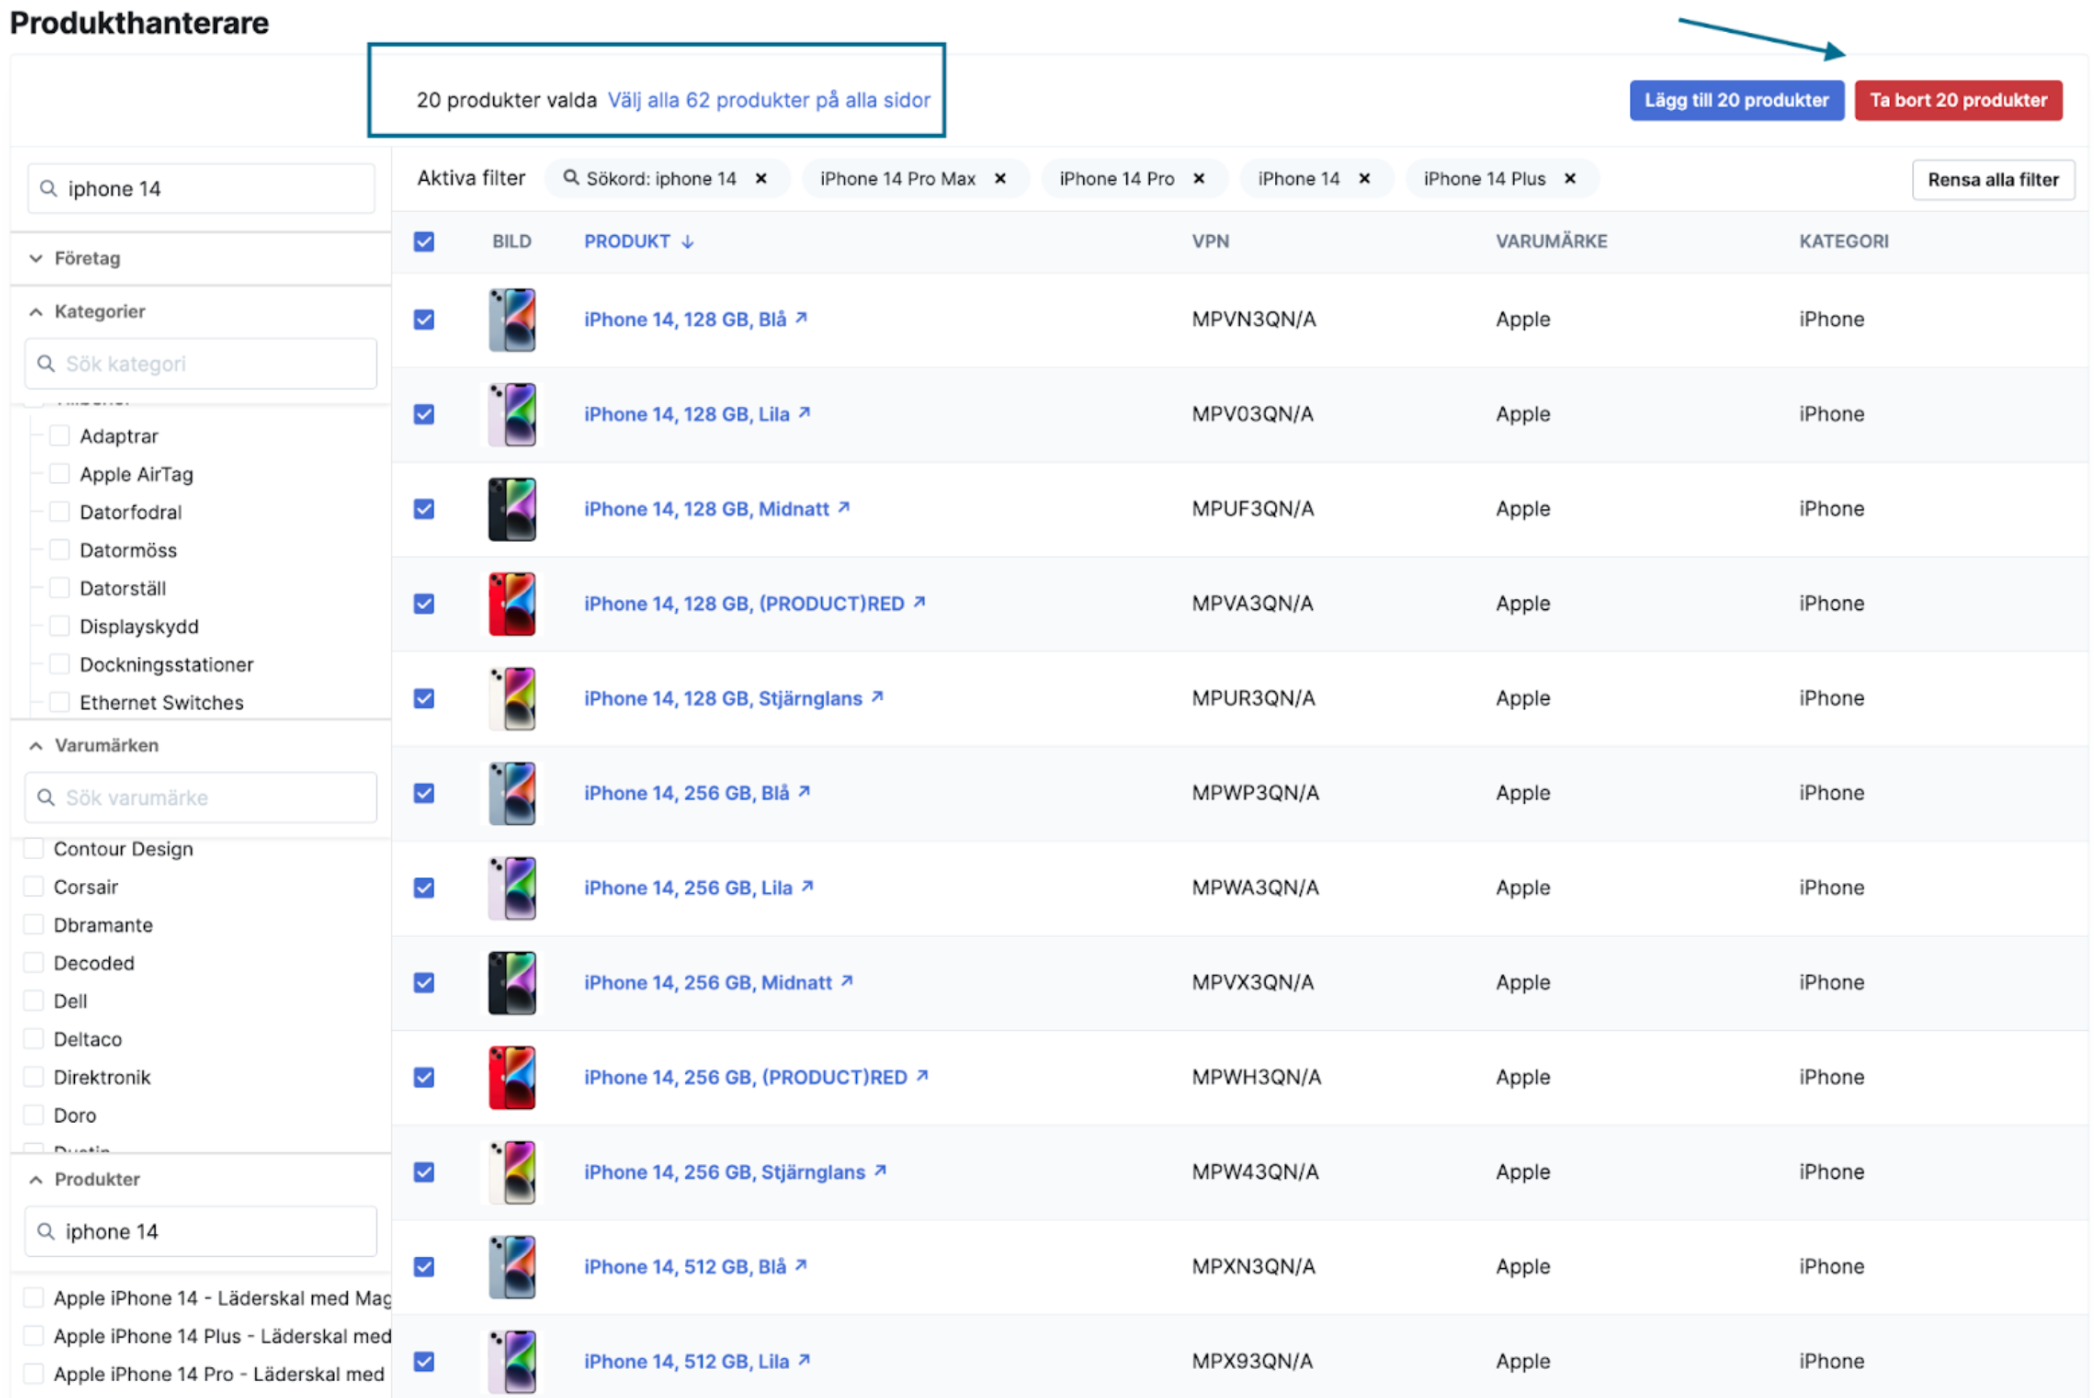
Task: Focus the Sök kategori input
Action: (x=201, y=364)
